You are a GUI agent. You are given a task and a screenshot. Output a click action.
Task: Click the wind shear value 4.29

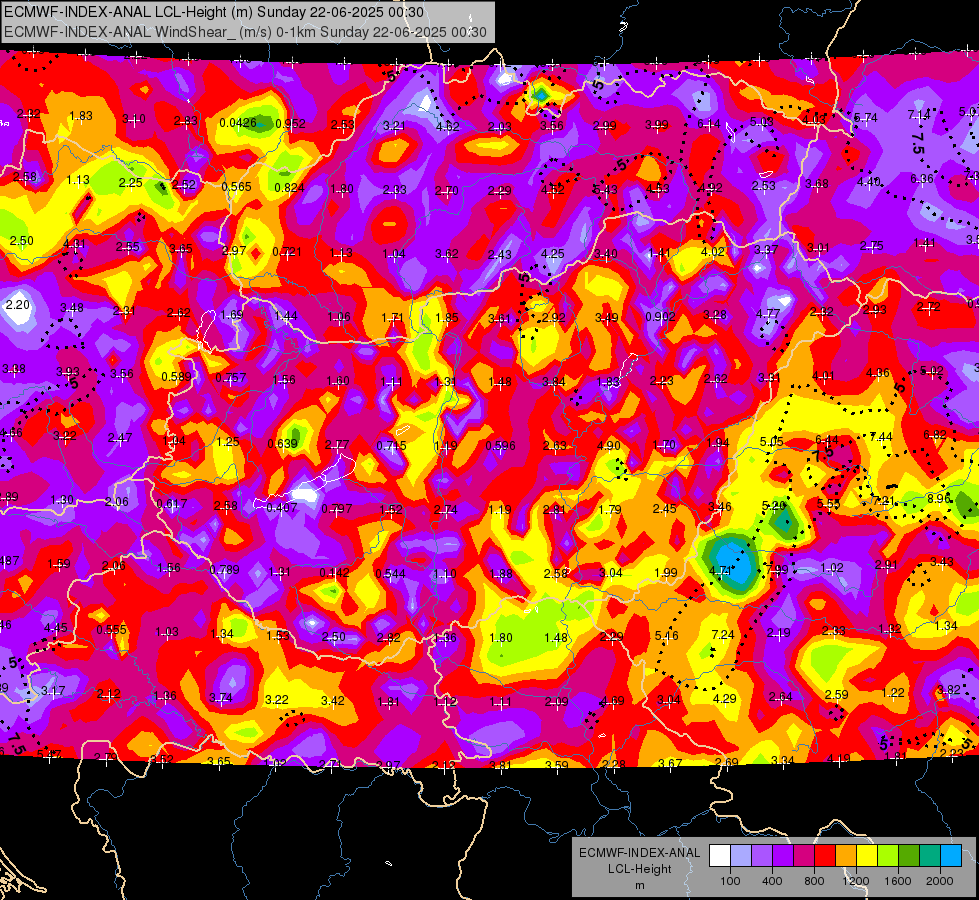[725, 698]
